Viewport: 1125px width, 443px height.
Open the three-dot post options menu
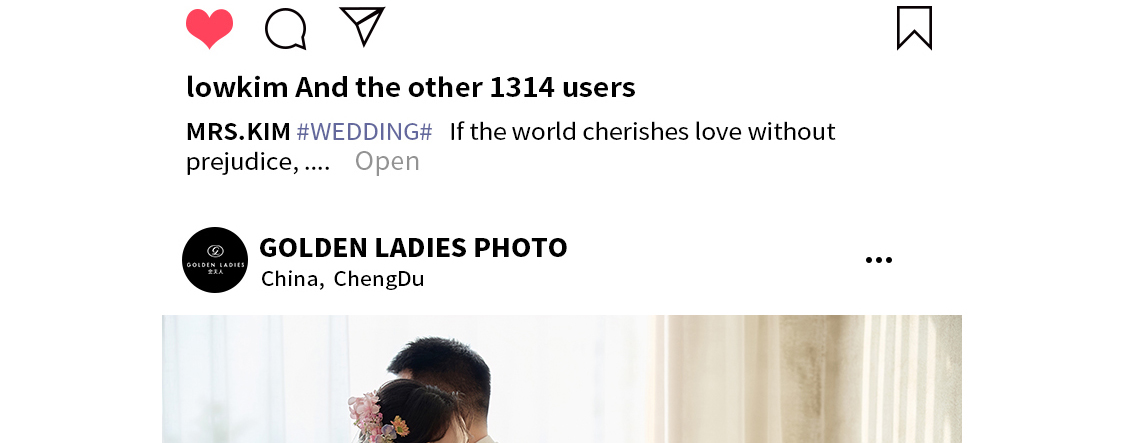coord(879,260)
